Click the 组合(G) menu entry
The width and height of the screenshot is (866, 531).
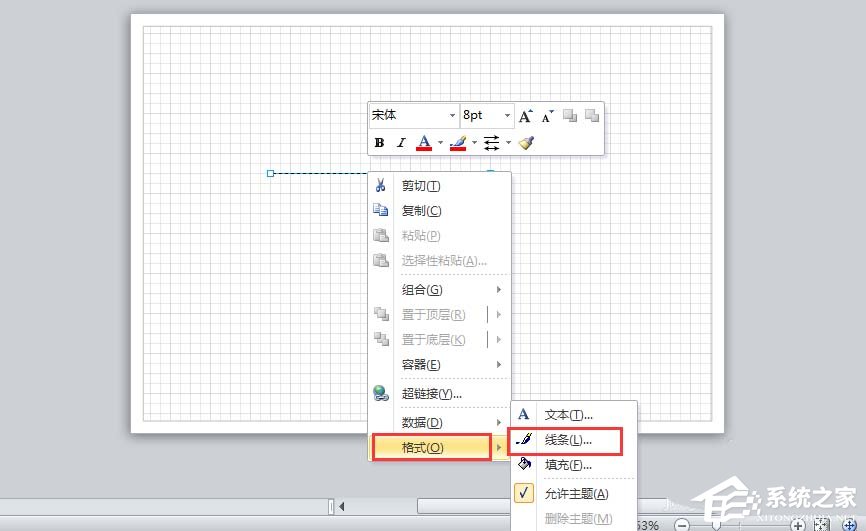[x=439, y=290]
